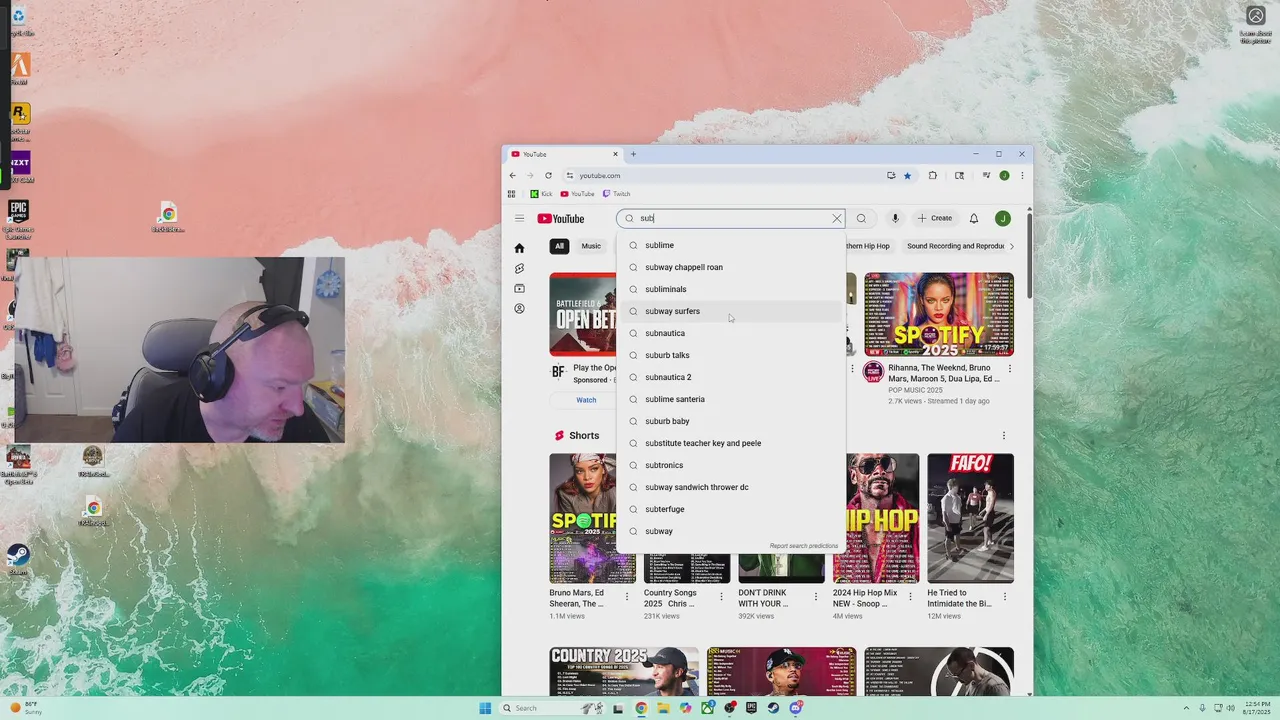Show more filter chips with right arrow
Viewport: 1280px width, 720px height.
(1011, 246)
